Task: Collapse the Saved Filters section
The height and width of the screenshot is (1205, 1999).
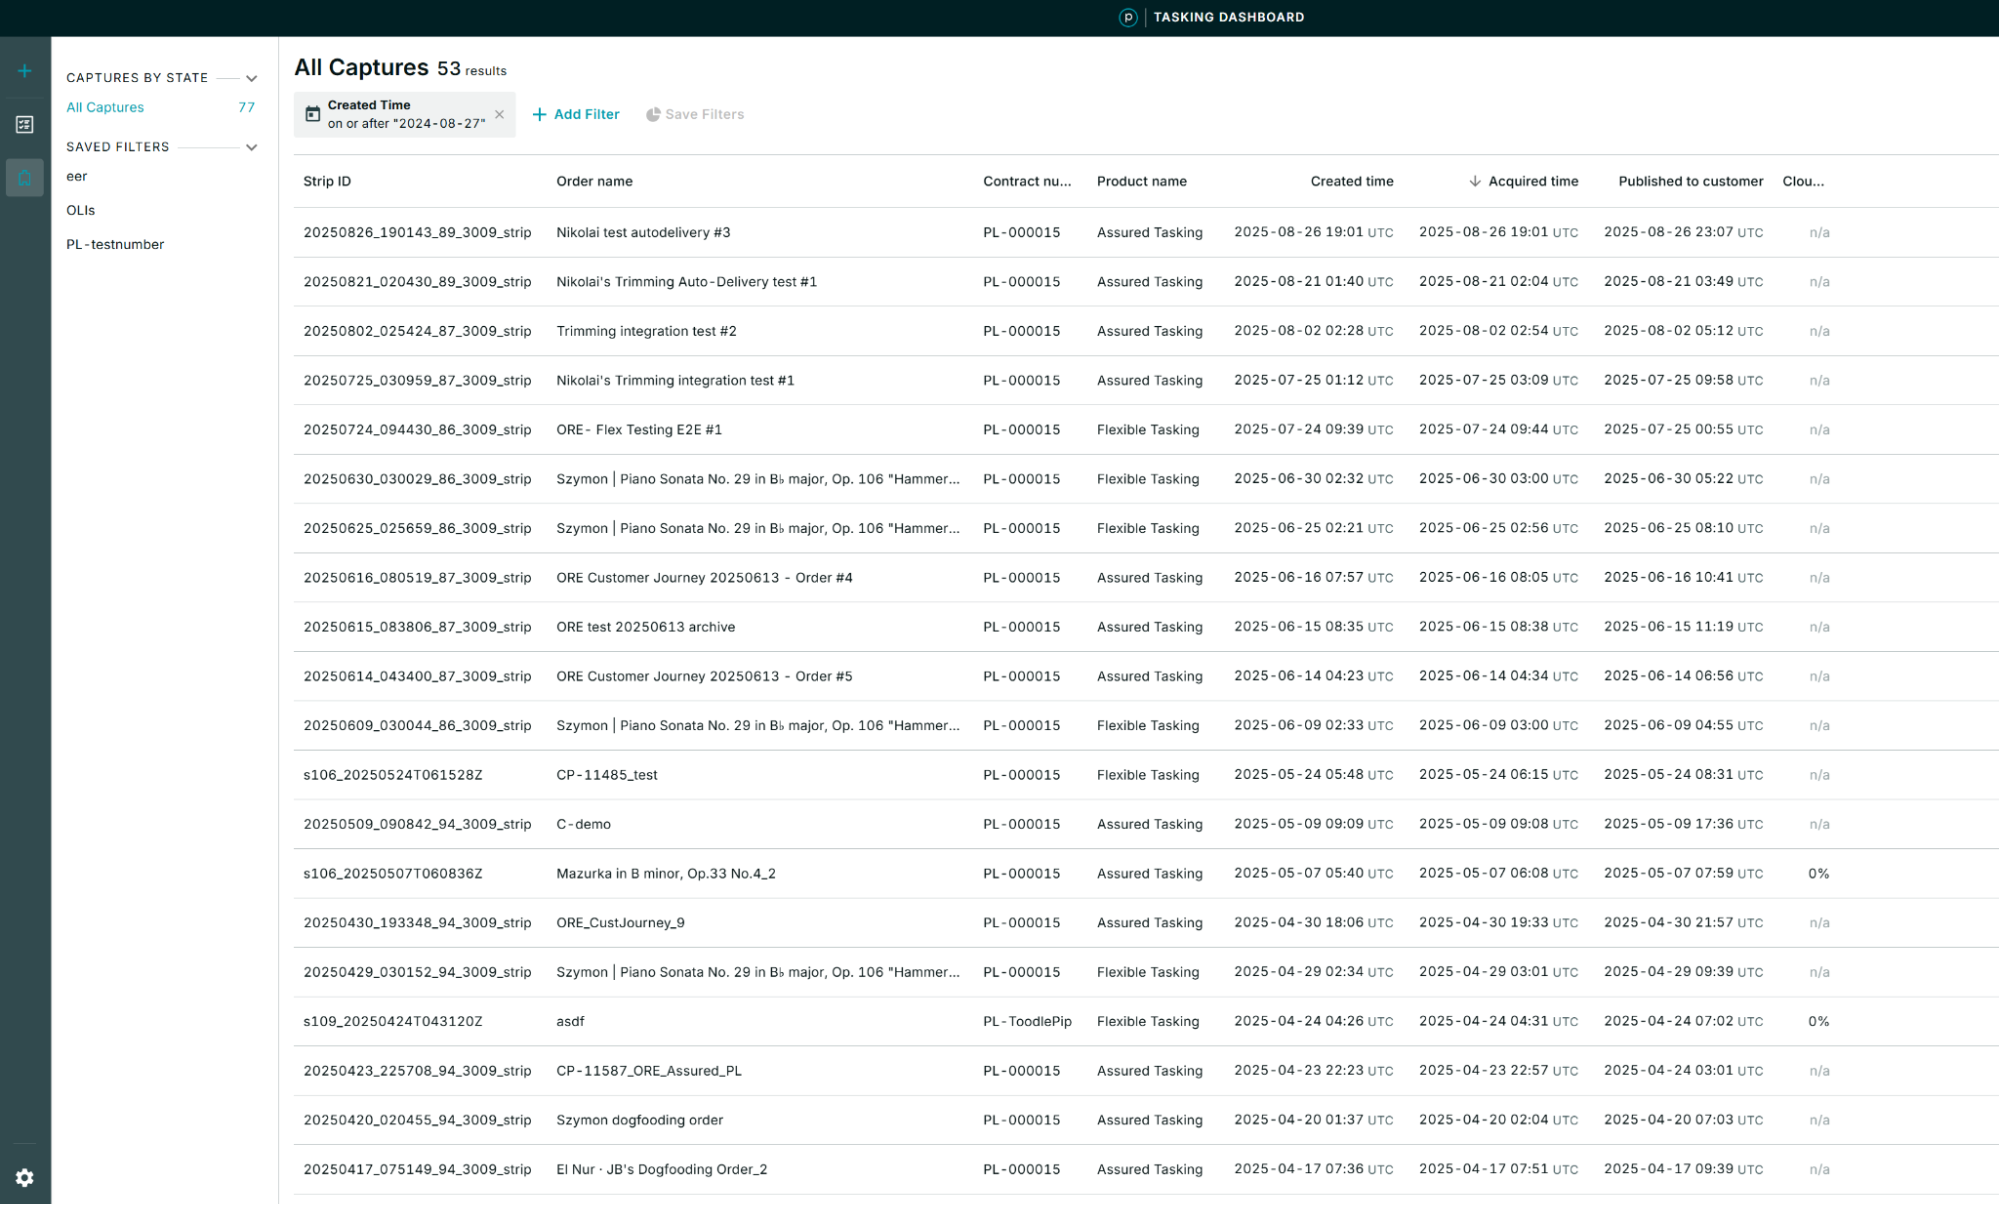Action: tap(252, 147)
